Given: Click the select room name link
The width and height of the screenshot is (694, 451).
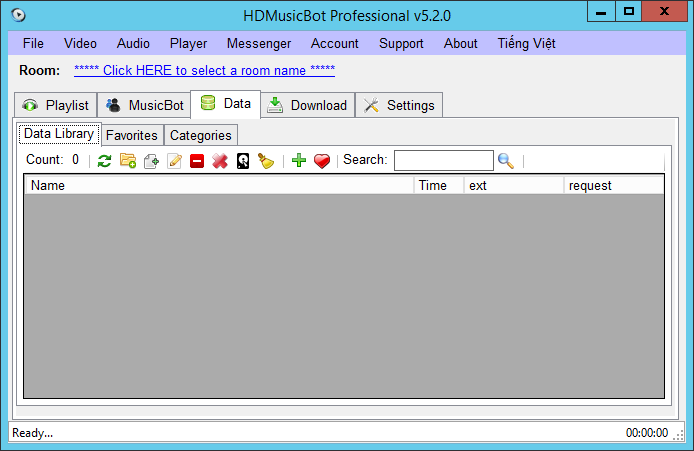Looking at the screenshot, I should click(x=204, y=70).
